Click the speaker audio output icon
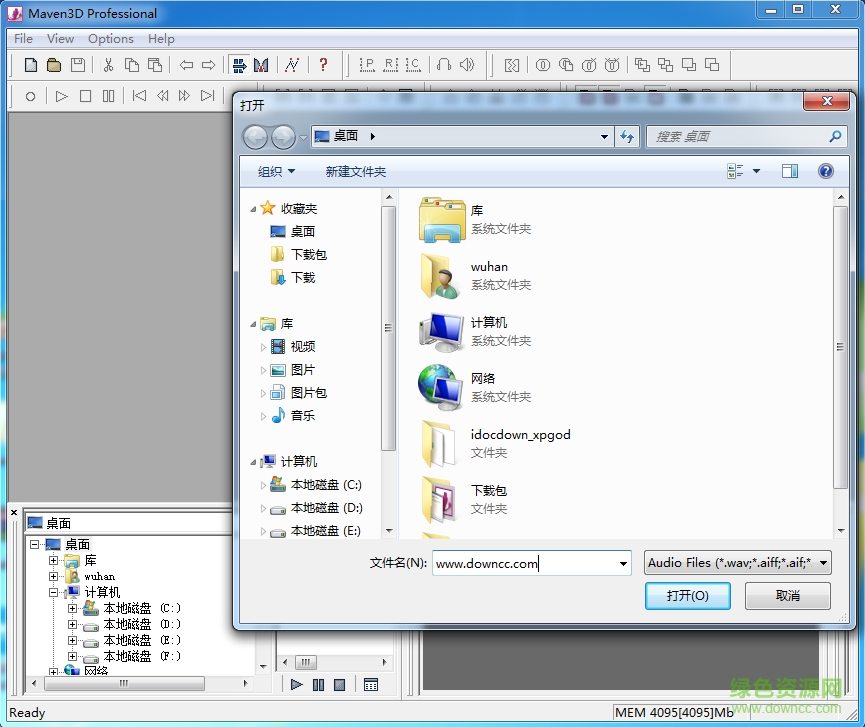This screenshot has height=727, width=865. (x=466, y=64)
